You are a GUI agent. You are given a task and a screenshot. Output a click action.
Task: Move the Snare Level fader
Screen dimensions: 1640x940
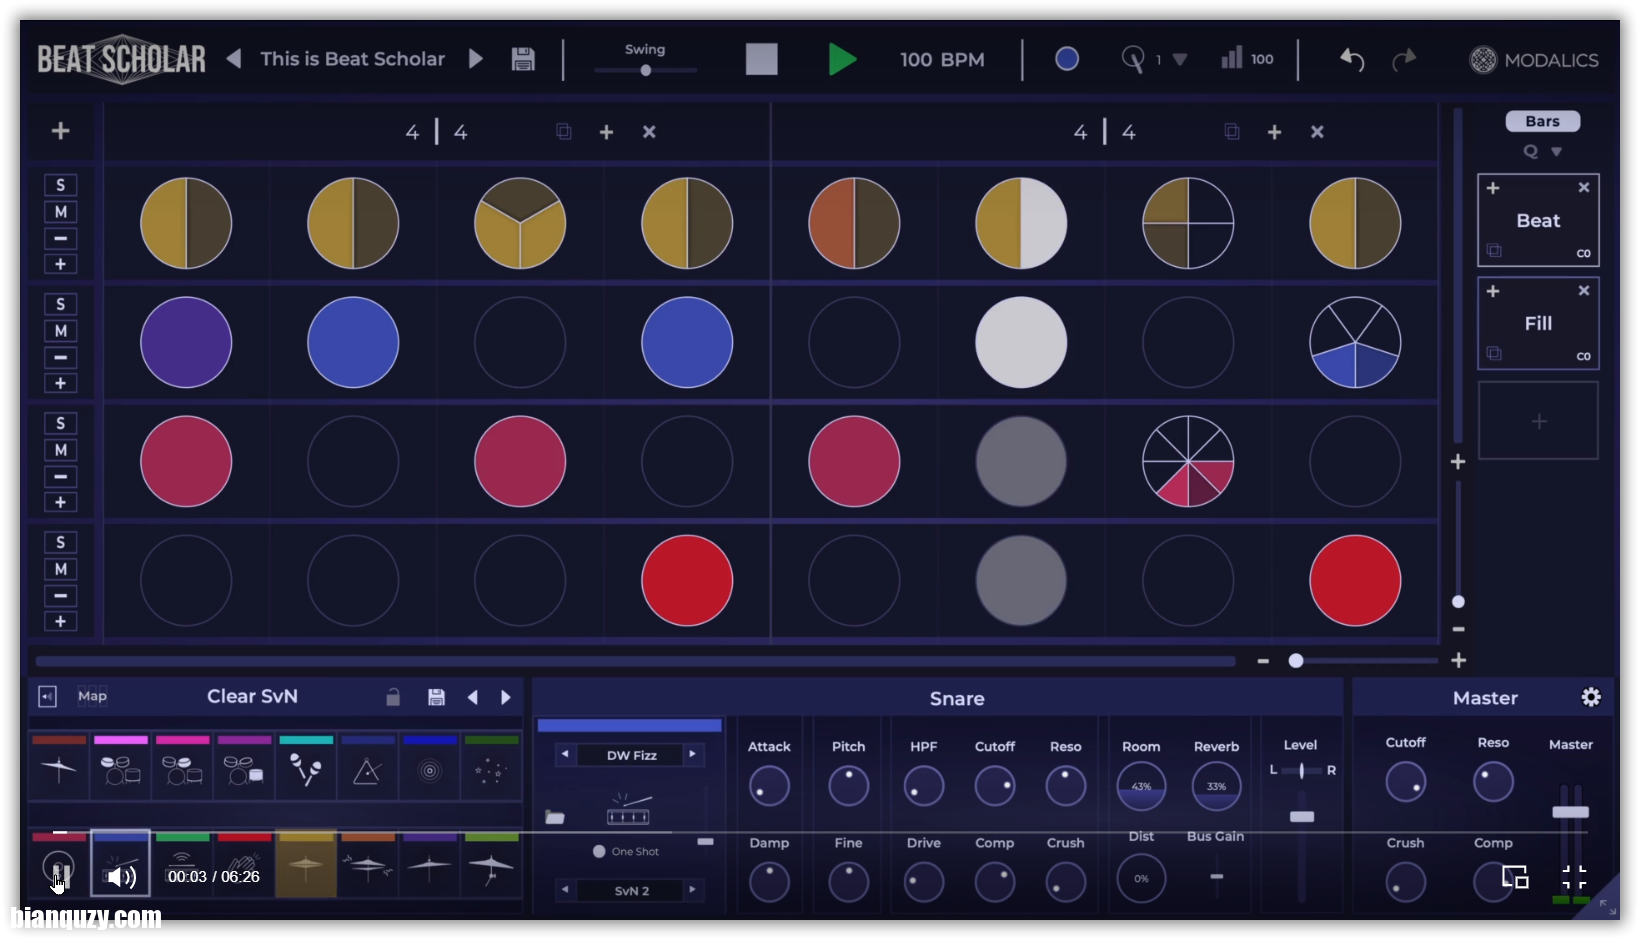(x=1301, y=817)
